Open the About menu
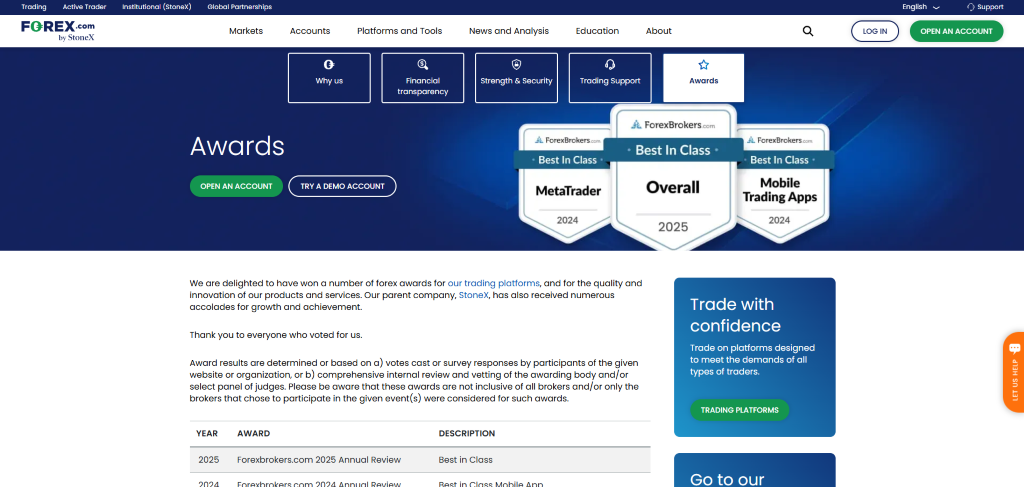The image size is (1024, 487). tap(658, 31)
